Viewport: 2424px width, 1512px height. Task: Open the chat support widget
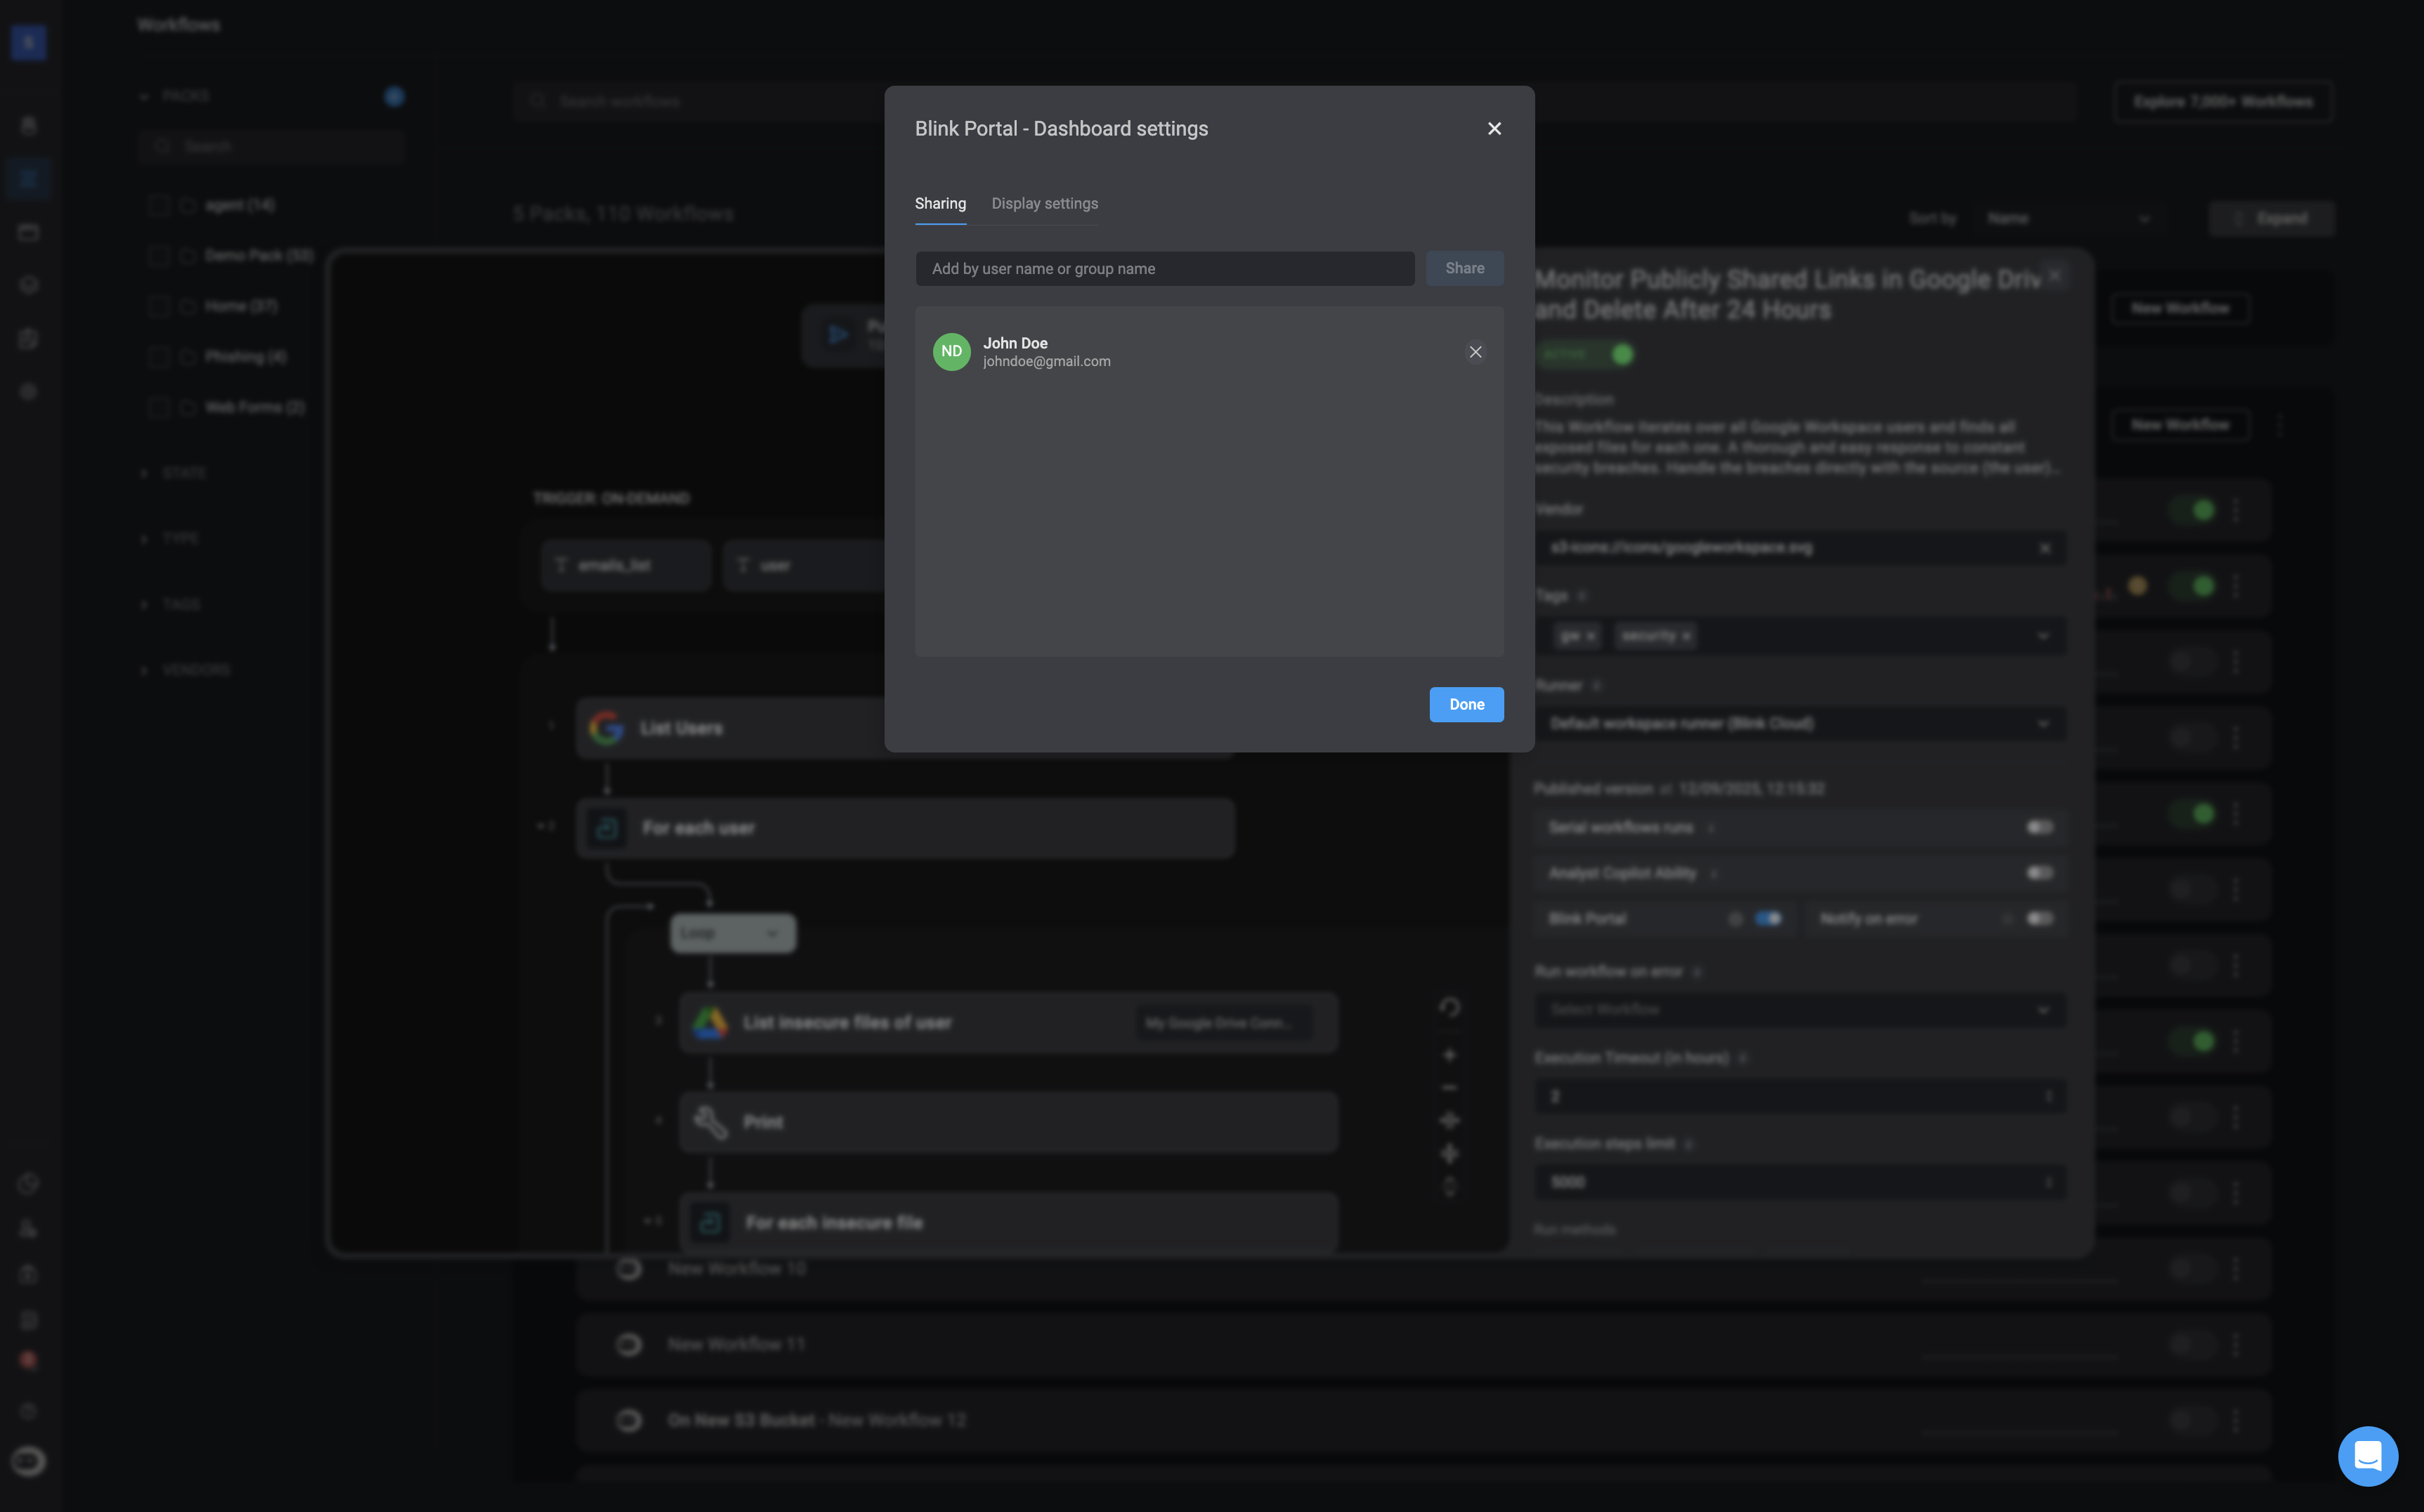click(x=2367, y=1455)
